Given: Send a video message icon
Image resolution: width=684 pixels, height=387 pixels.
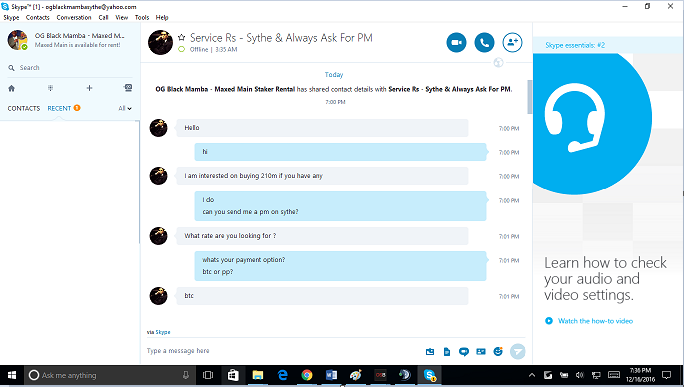Looking at the screenshot, I should [464, 351].
